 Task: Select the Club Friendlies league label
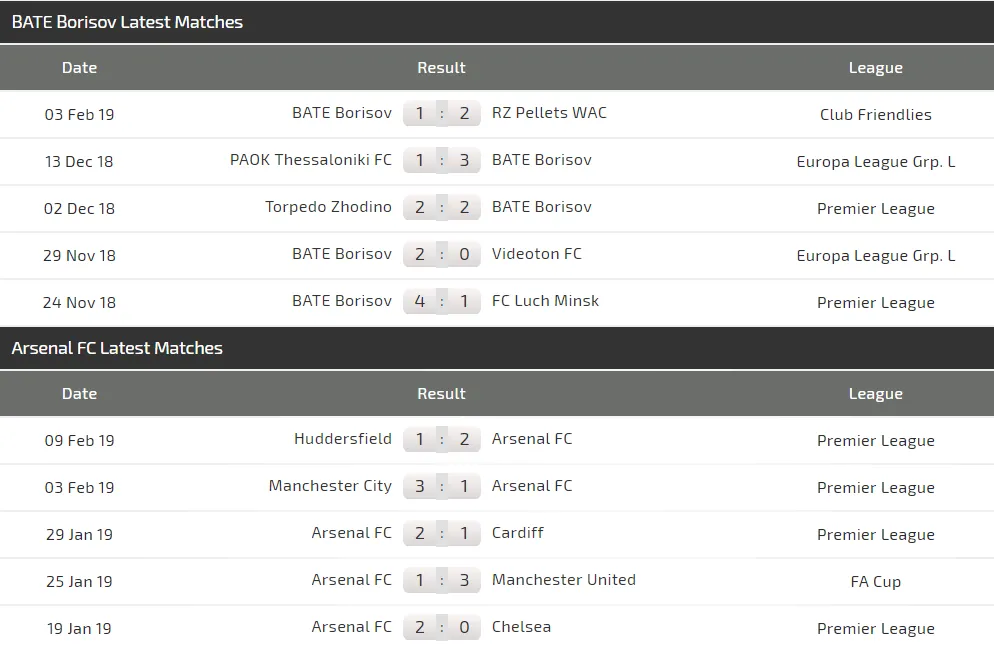[x=875, y=114]
